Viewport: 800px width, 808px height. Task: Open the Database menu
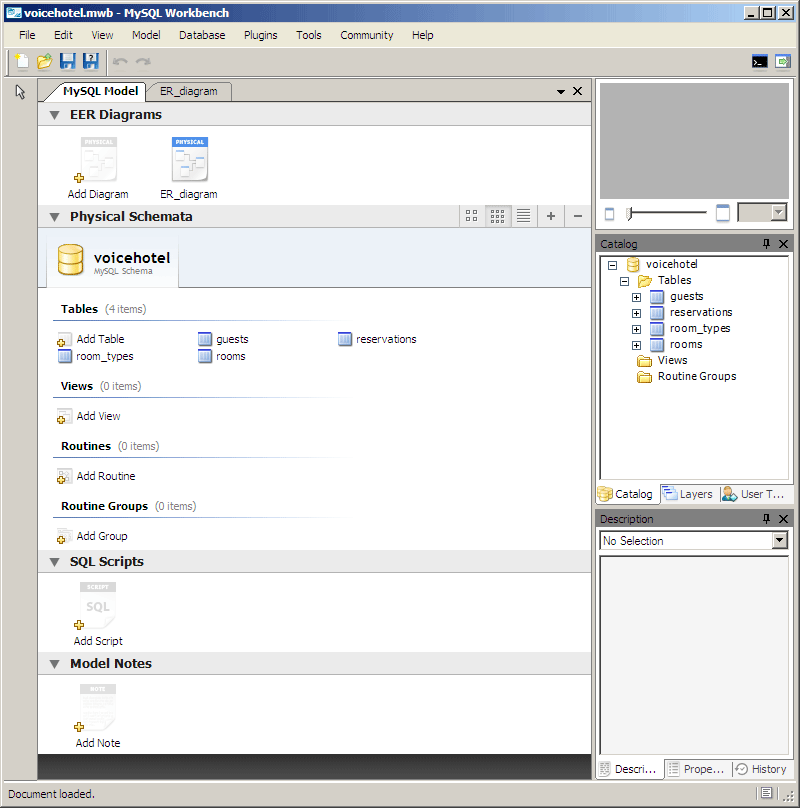coord(202,35)
